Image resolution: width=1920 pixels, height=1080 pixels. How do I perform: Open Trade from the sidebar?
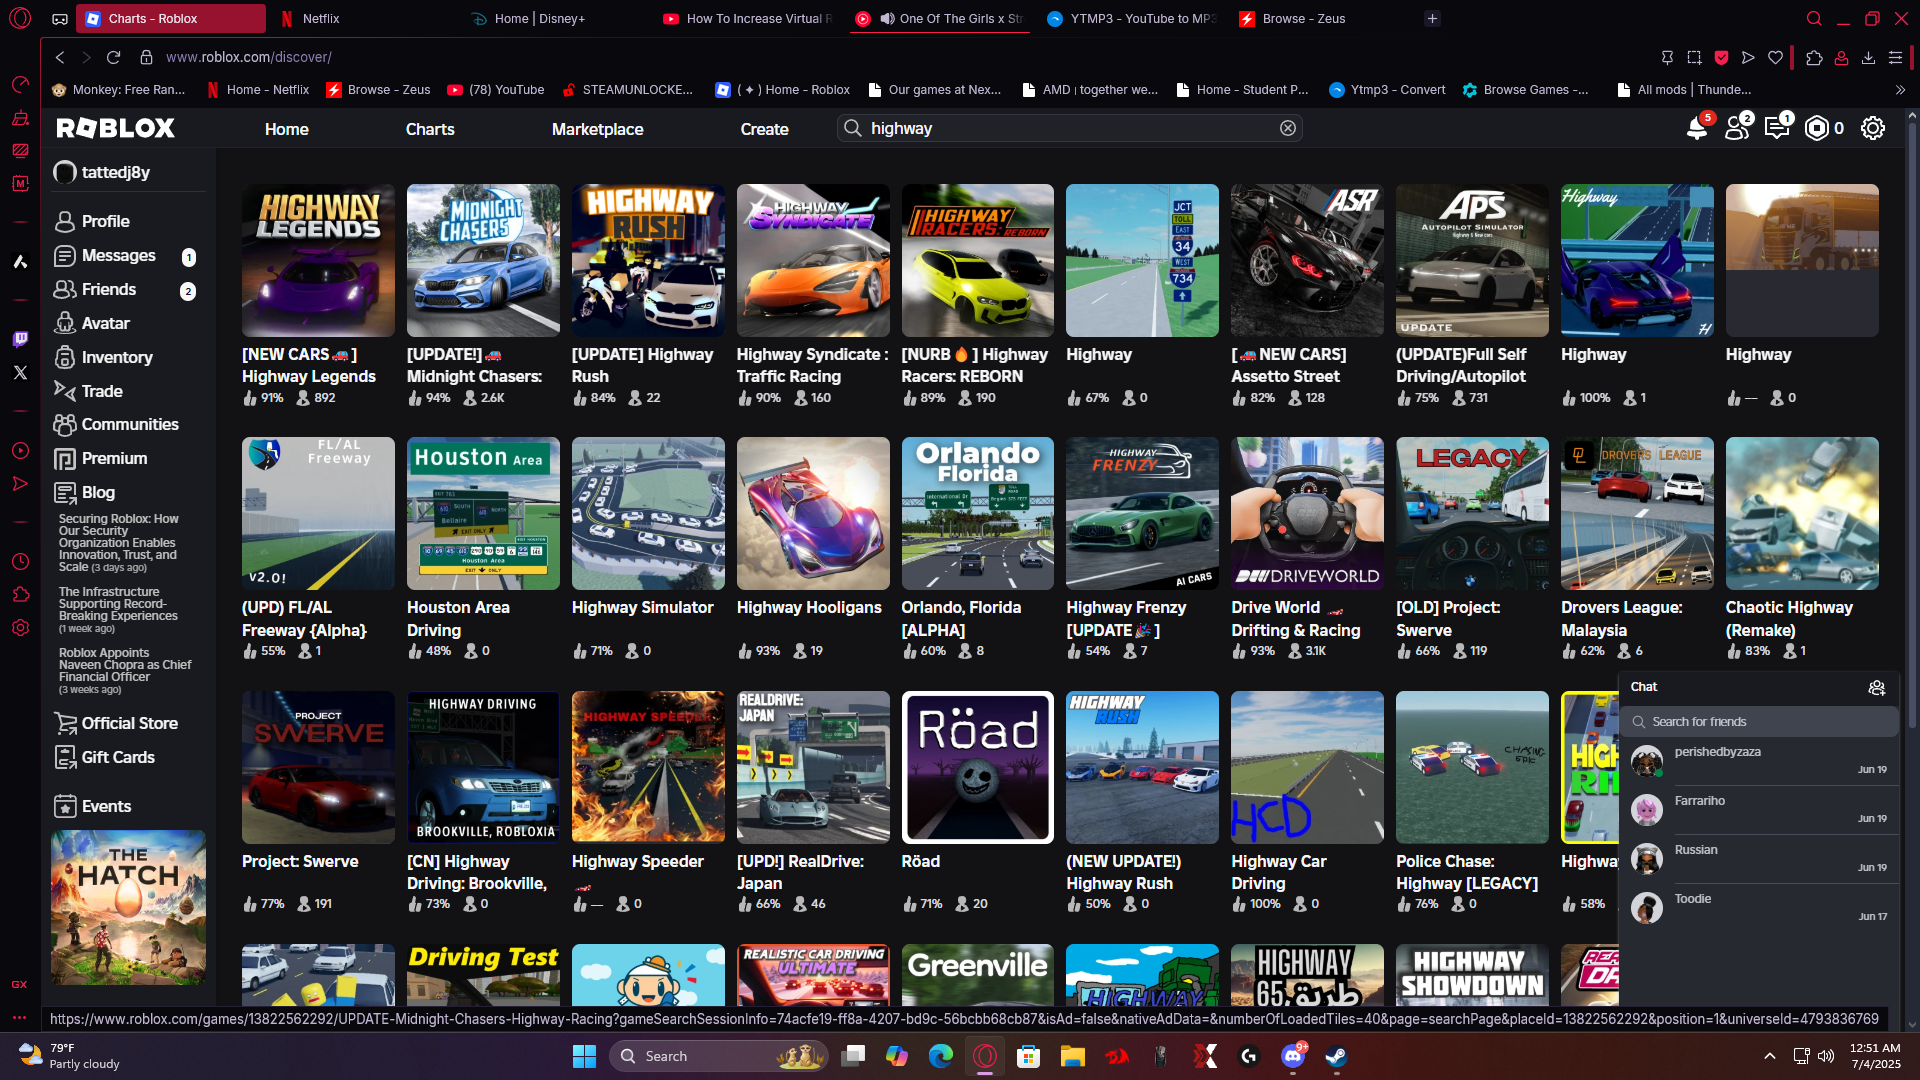(x=101, y=391)
